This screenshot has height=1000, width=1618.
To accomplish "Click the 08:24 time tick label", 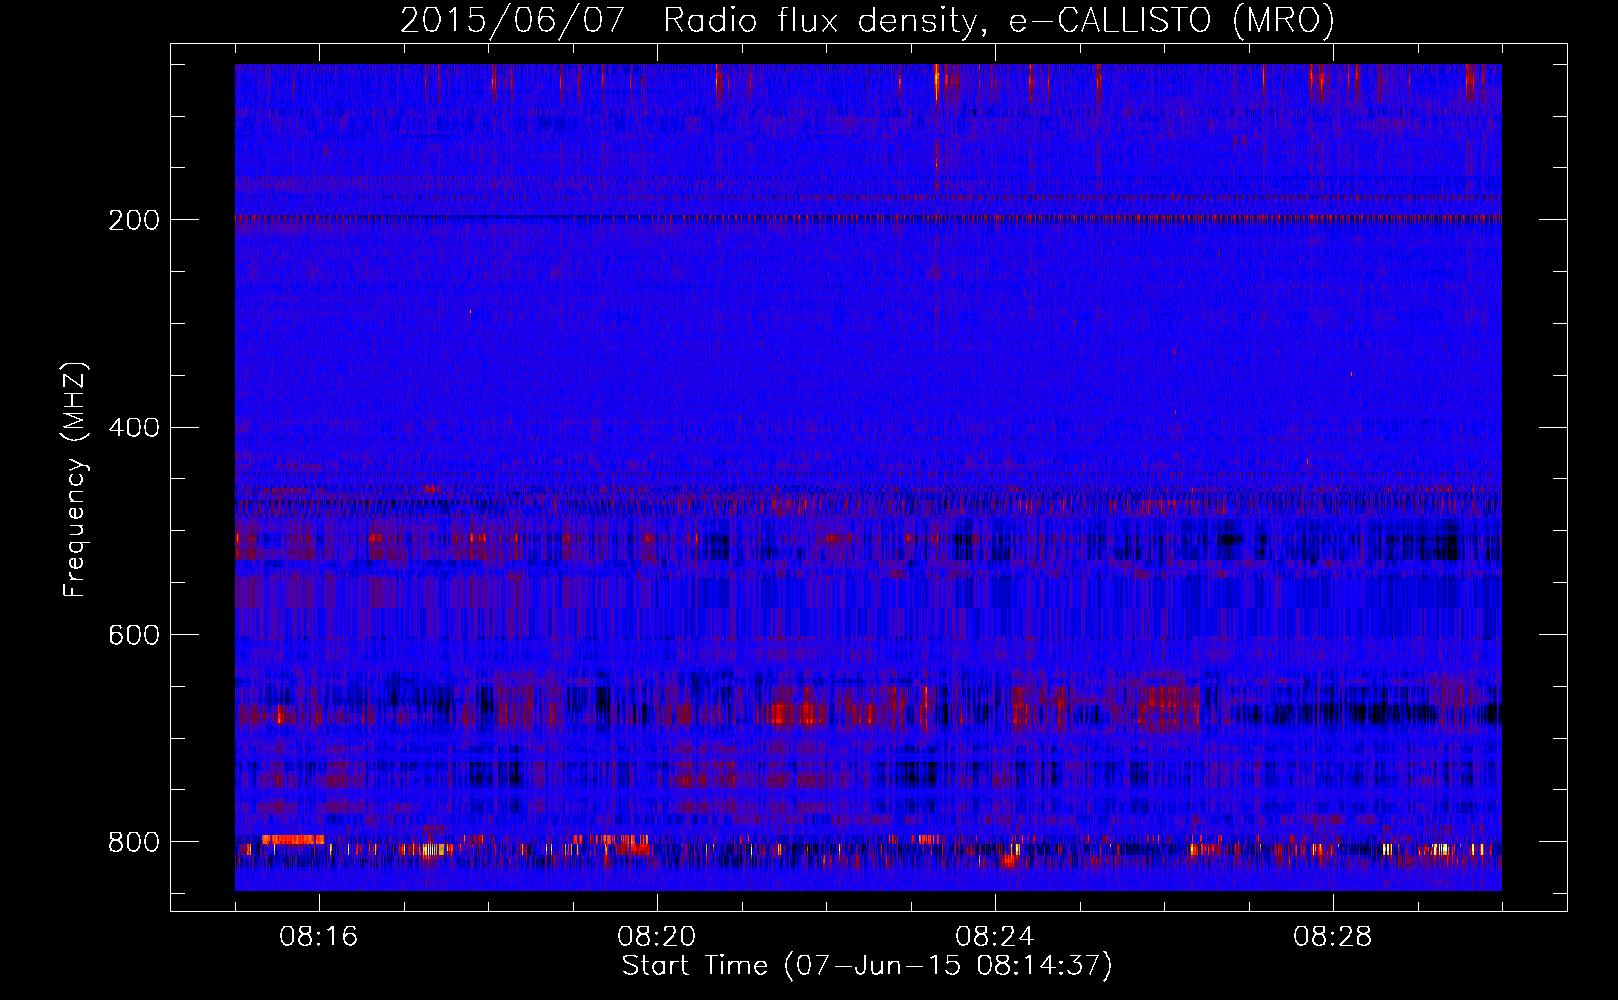I will 995,937.
